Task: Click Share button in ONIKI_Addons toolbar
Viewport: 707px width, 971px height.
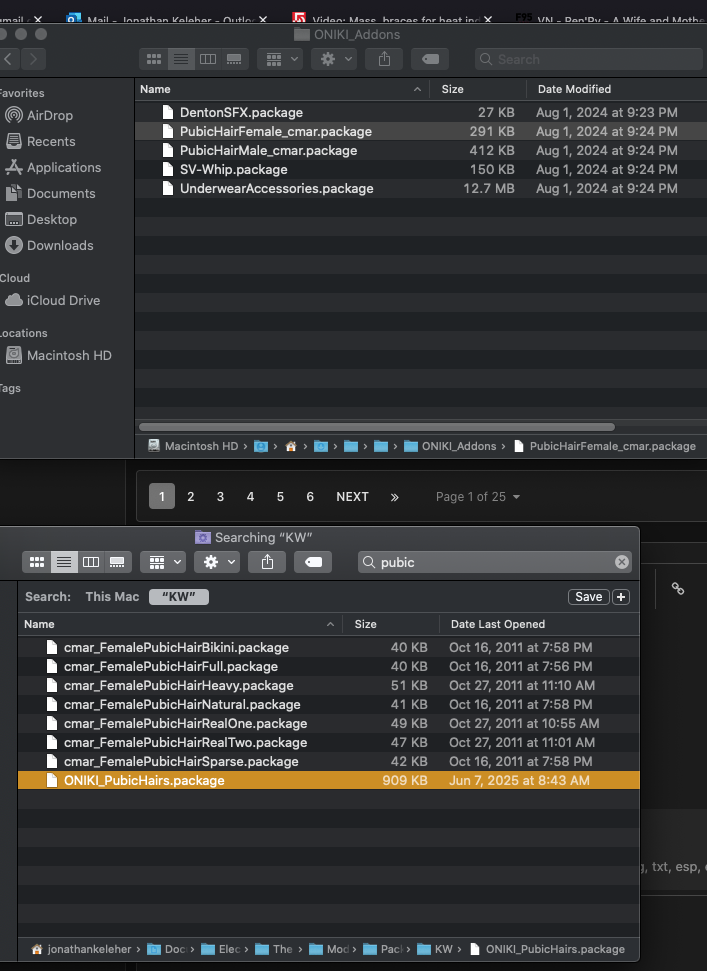Action: [384, 59]
